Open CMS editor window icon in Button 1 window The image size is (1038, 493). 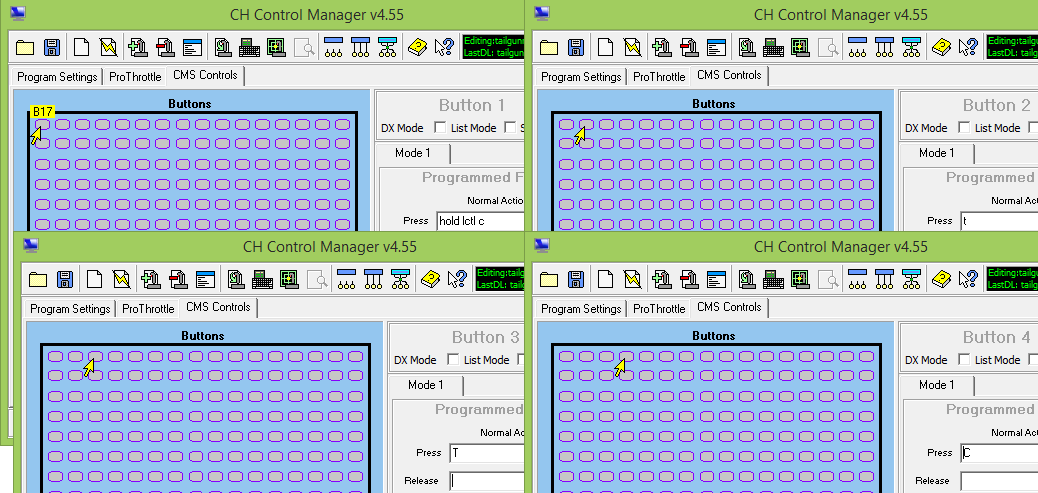pyautogui.click(x=192, y=47)
